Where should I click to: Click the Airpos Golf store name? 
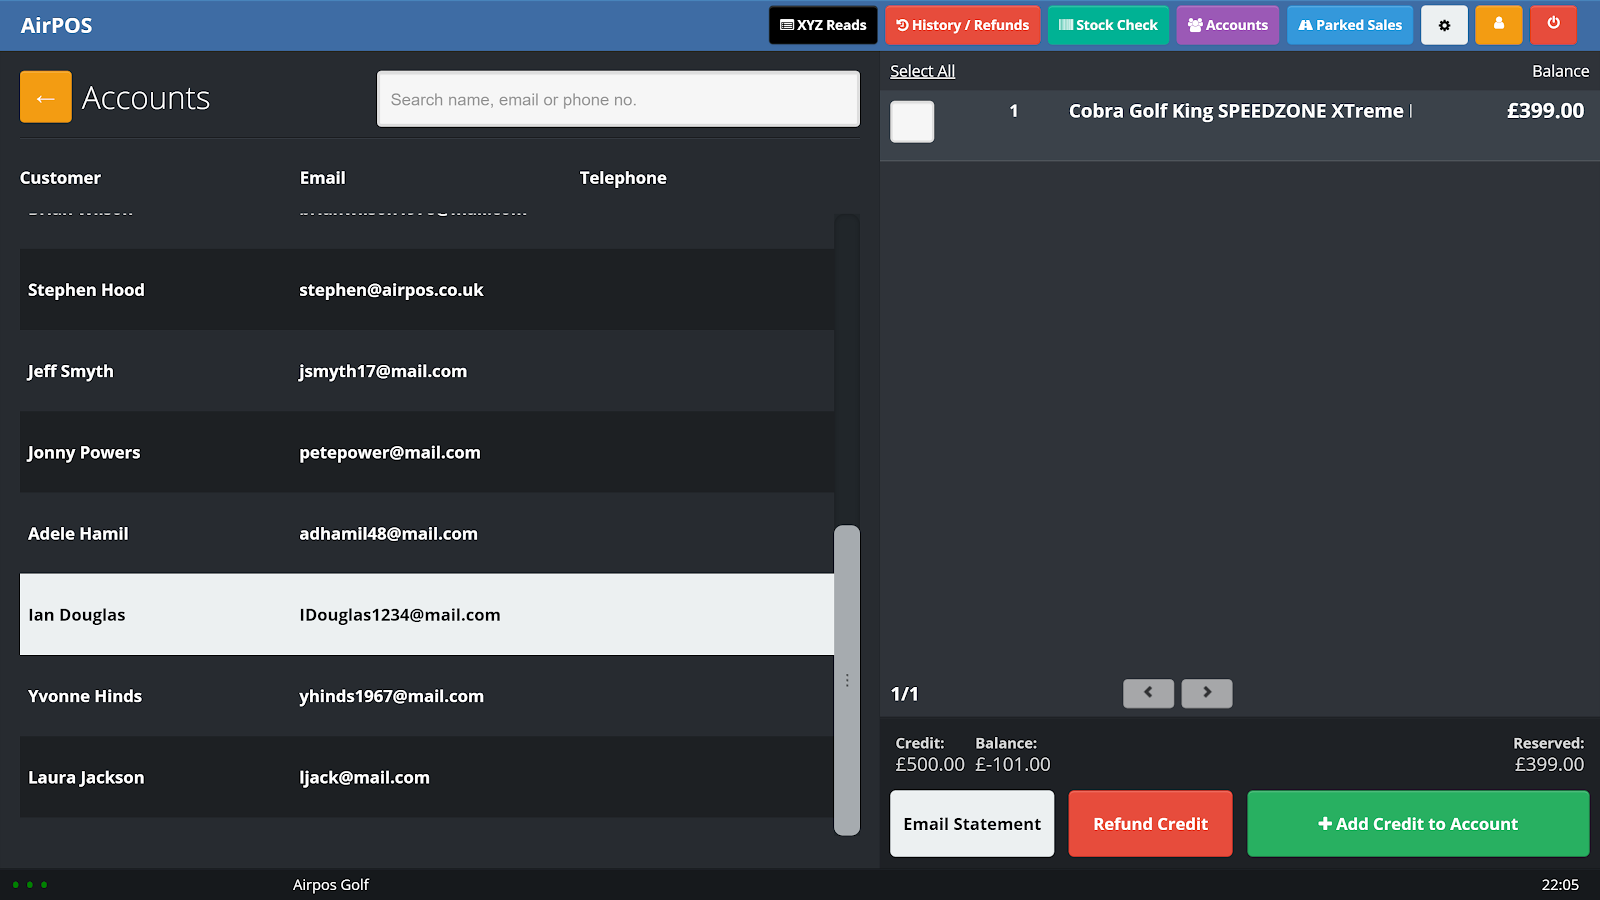coord(331,885)
